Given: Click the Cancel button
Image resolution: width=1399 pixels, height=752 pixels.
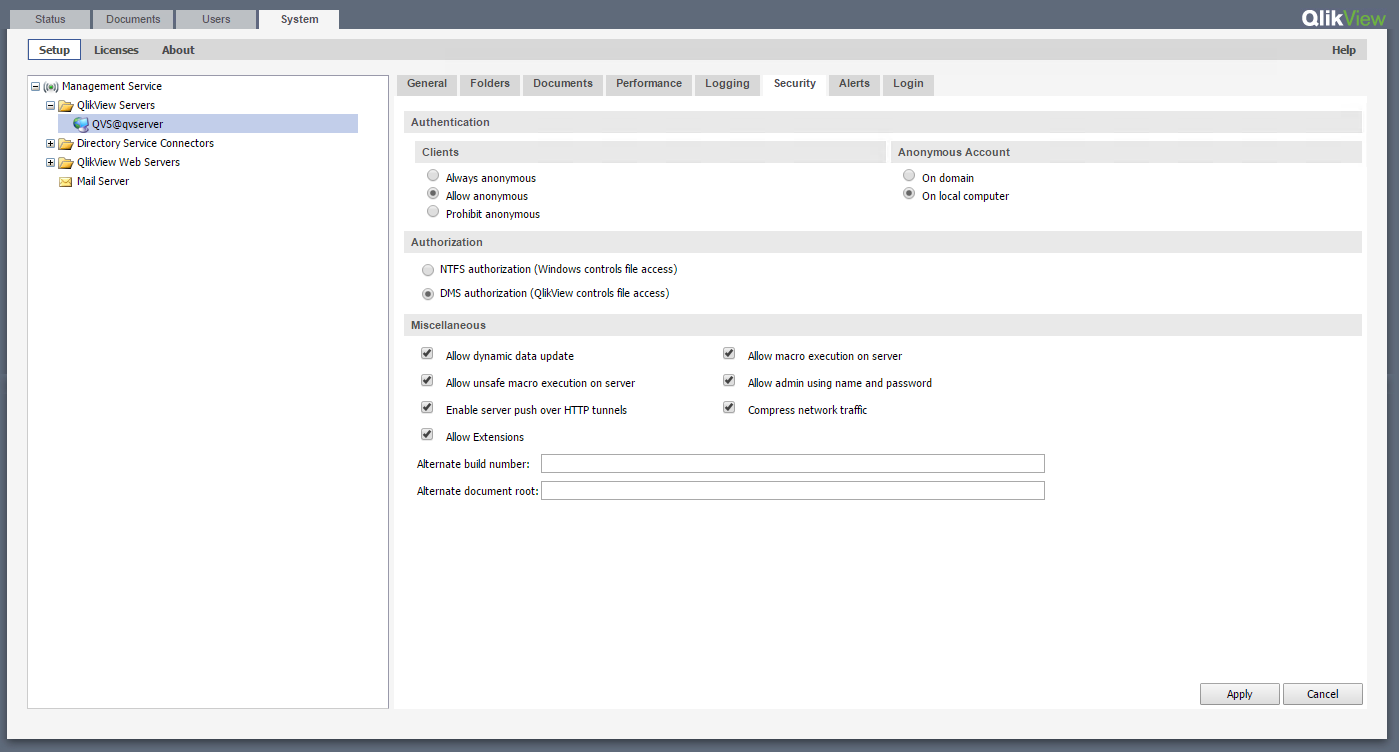Looking at the screenshot, I should (x=1323, y=694).
